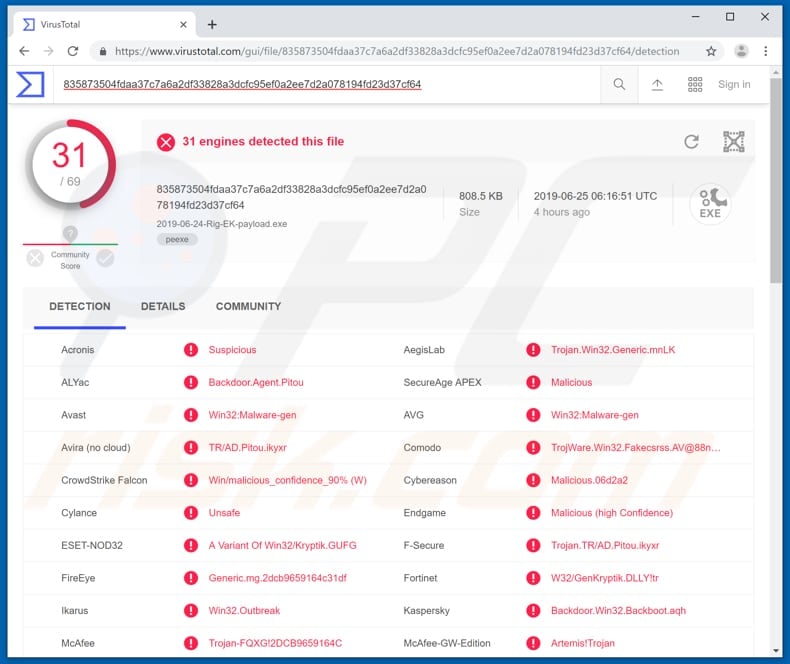
Task: Select Backdoor.Agent.Pitou detection text
Action: tap(256, 382)
